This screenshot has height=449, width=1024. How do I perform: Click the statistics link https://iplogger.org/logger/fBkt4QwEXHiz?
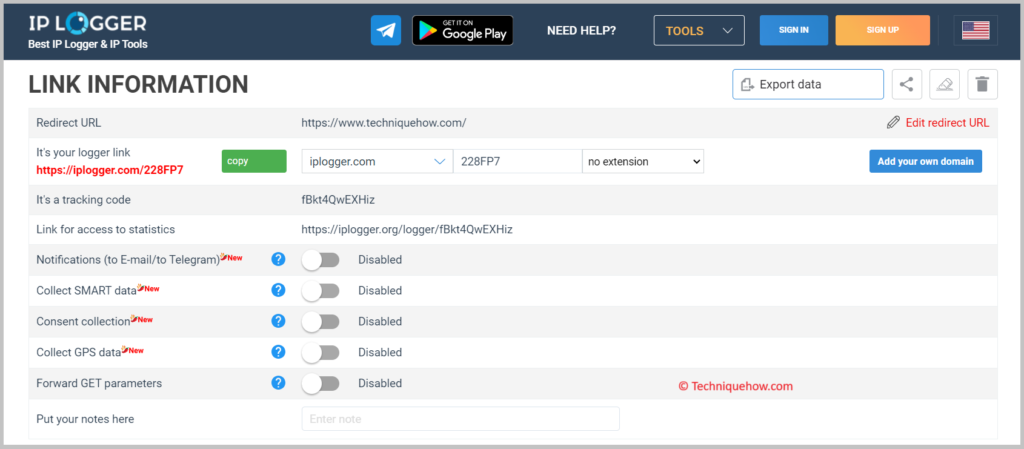point(407,230)
